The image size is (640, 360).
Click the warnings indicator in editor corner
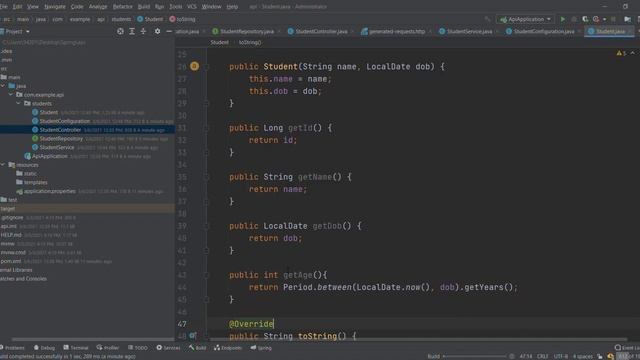coord(621,53)
